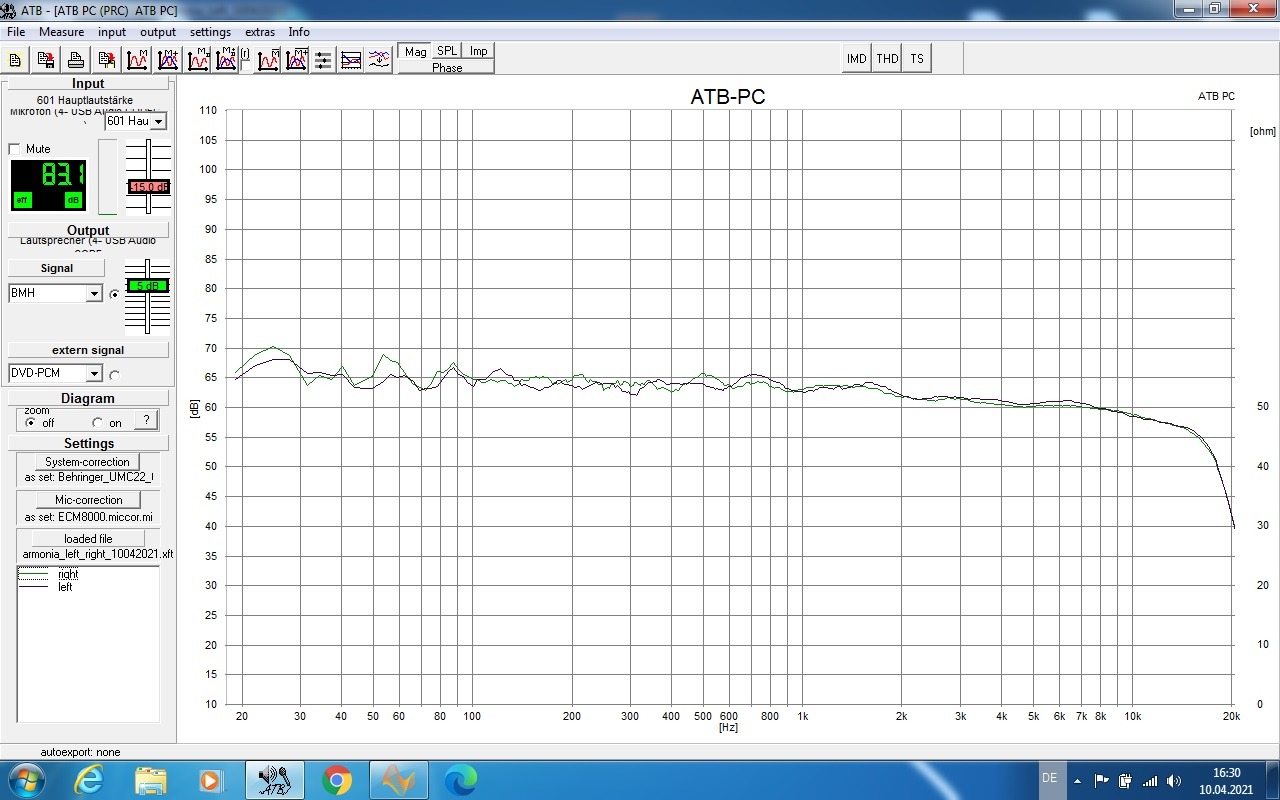The height and width of the screenshot is (800, 1280).
Task: Toggle the (r) checkbox in toolbar
Action: [x=245, y=66]
